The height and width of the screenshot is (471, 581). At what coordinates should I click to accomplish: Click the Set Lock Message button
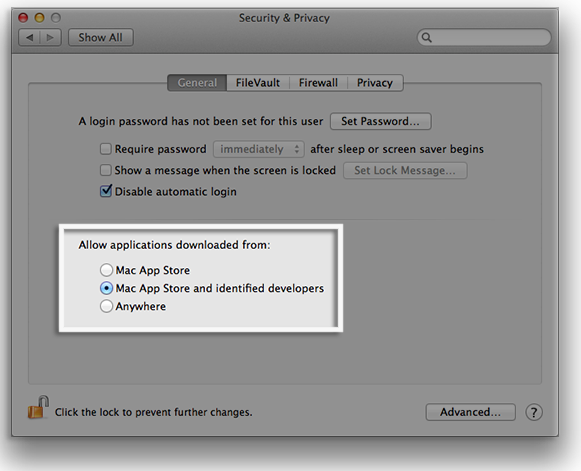click(405, 170)
